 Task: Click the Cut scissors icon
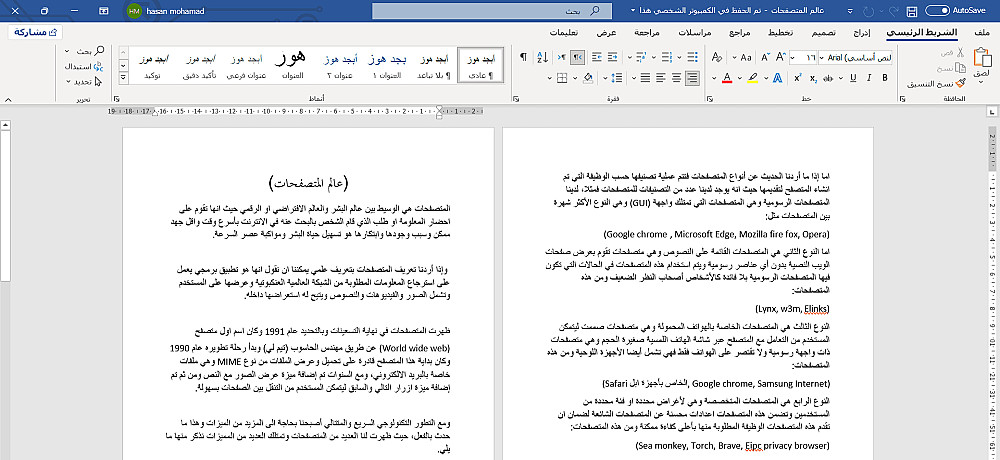pos(960,52)
